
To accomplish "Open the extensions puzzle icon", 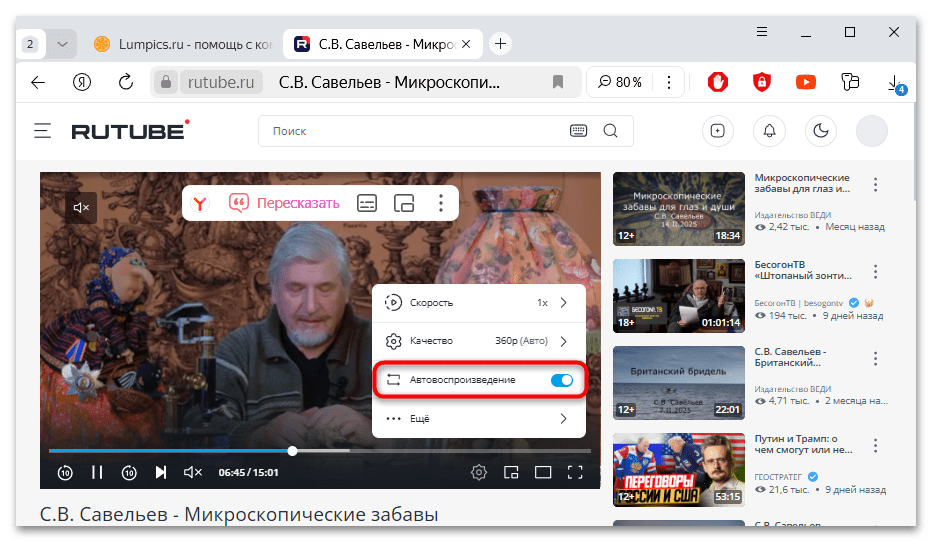I will click(x=850, y=82).
